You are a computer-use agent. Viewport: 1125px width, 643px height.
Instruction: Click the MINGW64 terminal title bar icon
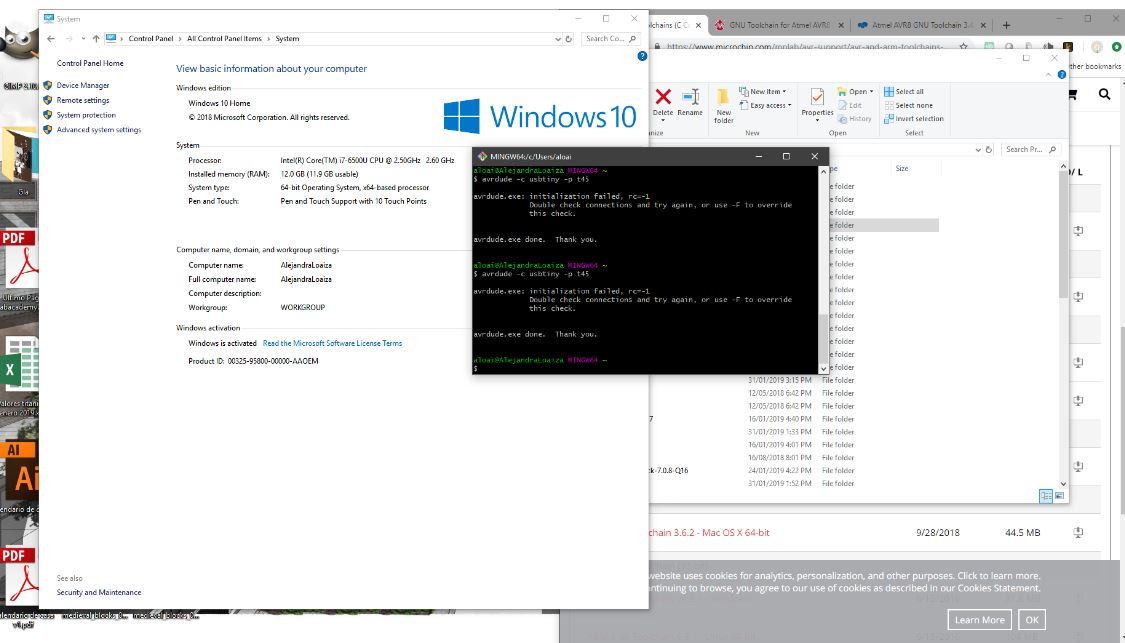482,156
